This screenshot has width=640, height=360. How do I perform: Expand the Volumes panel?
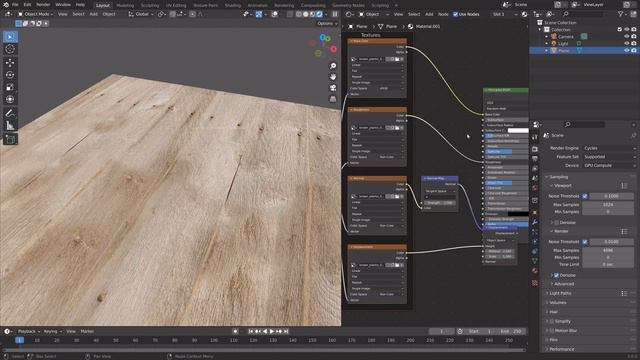(558, 302)
